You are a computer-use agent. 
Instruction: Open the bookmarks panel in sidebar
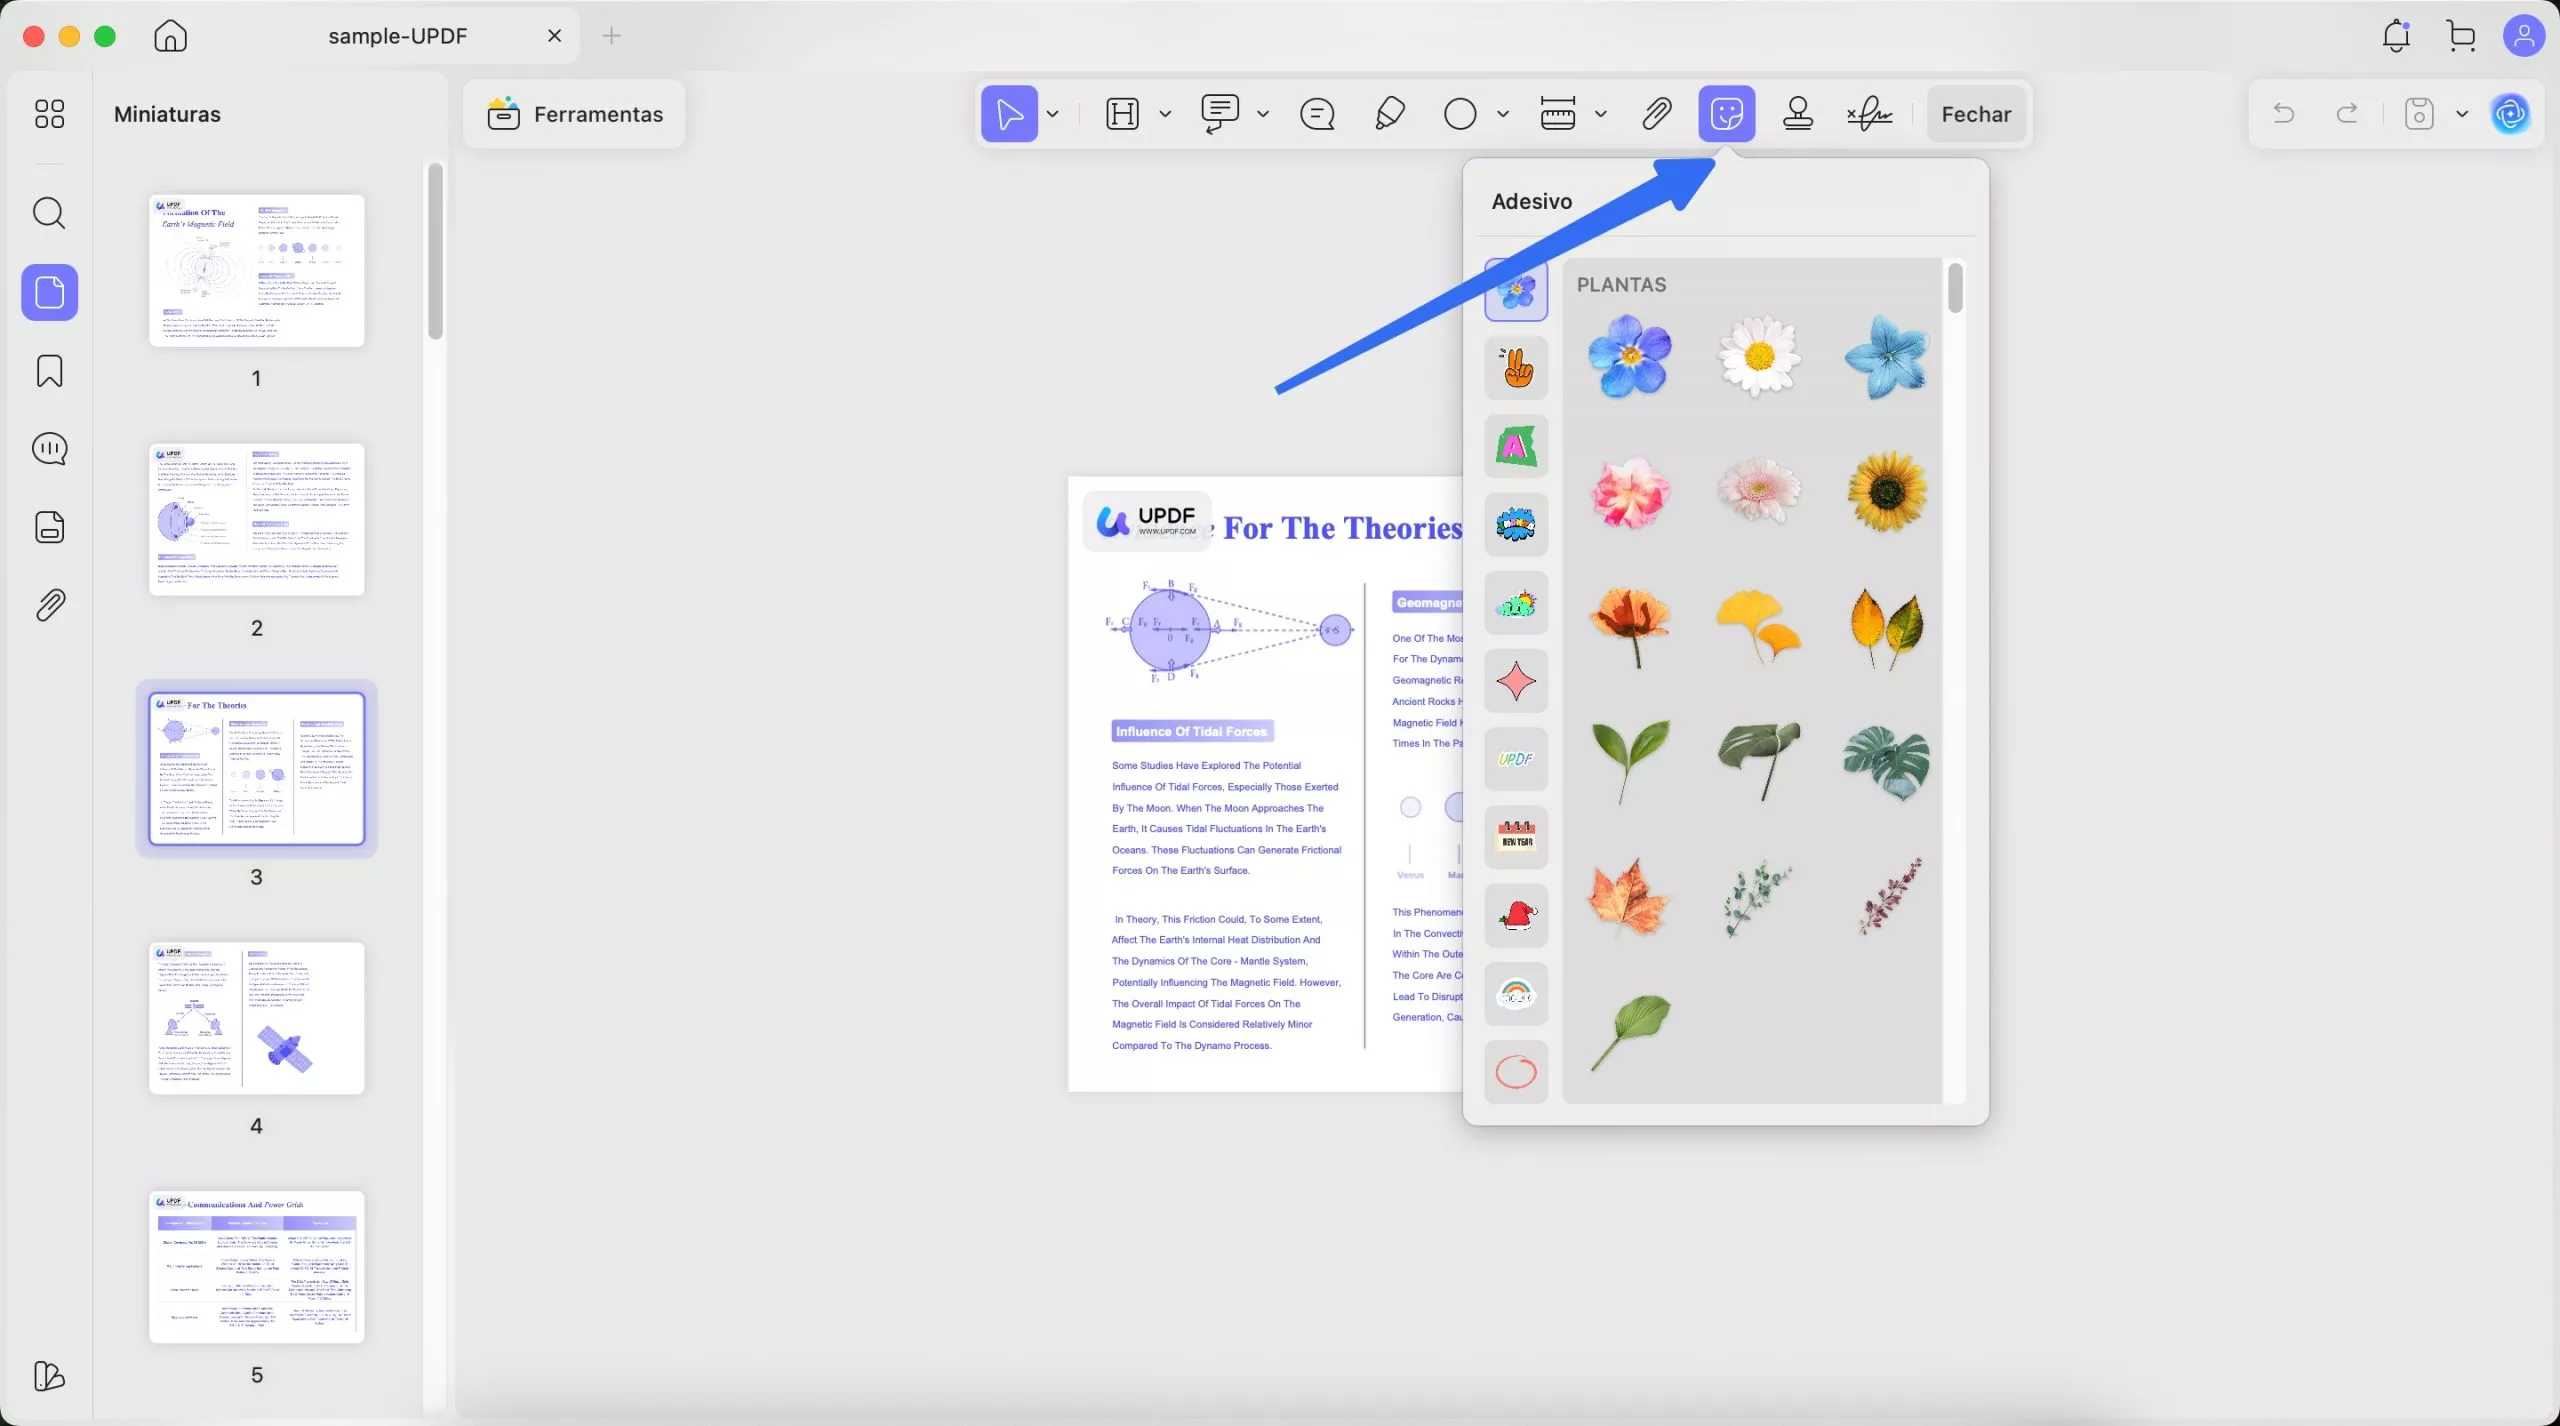click(x=49, y=371)
